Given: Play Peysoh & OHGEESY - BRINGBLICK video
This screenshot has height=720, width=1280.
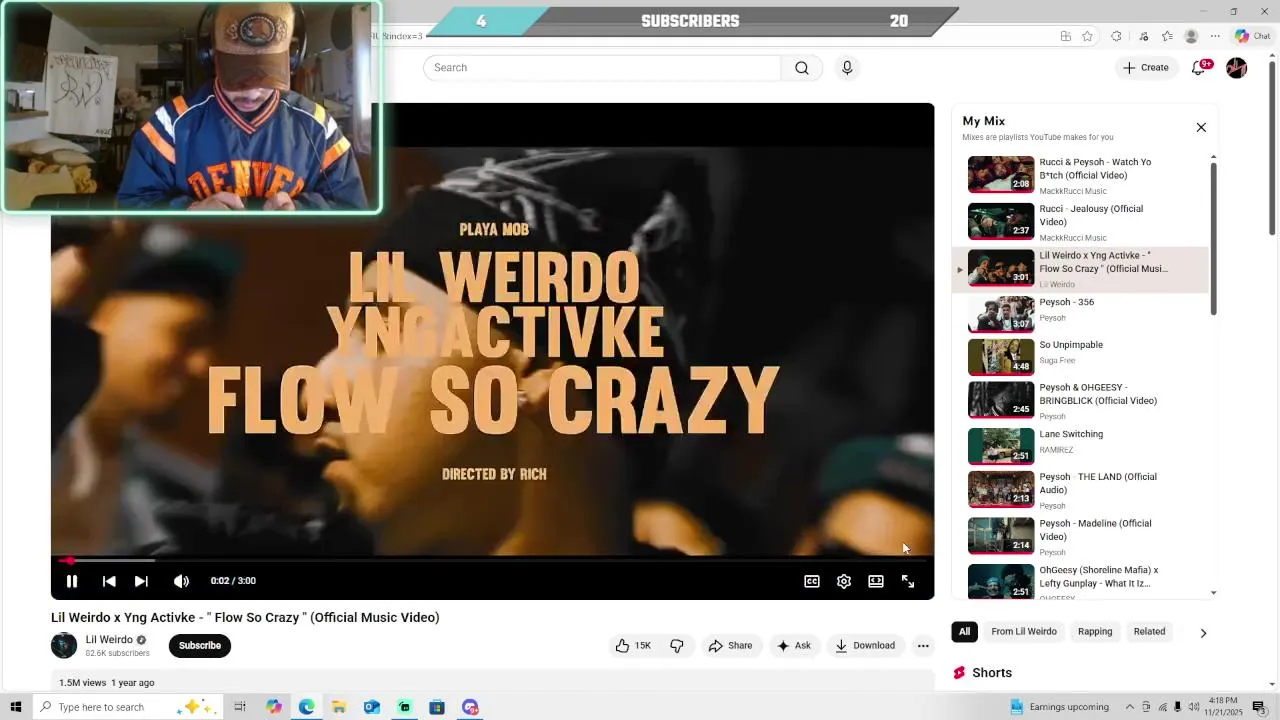Looking at the screenshot, I should [x=1080, y=400].
